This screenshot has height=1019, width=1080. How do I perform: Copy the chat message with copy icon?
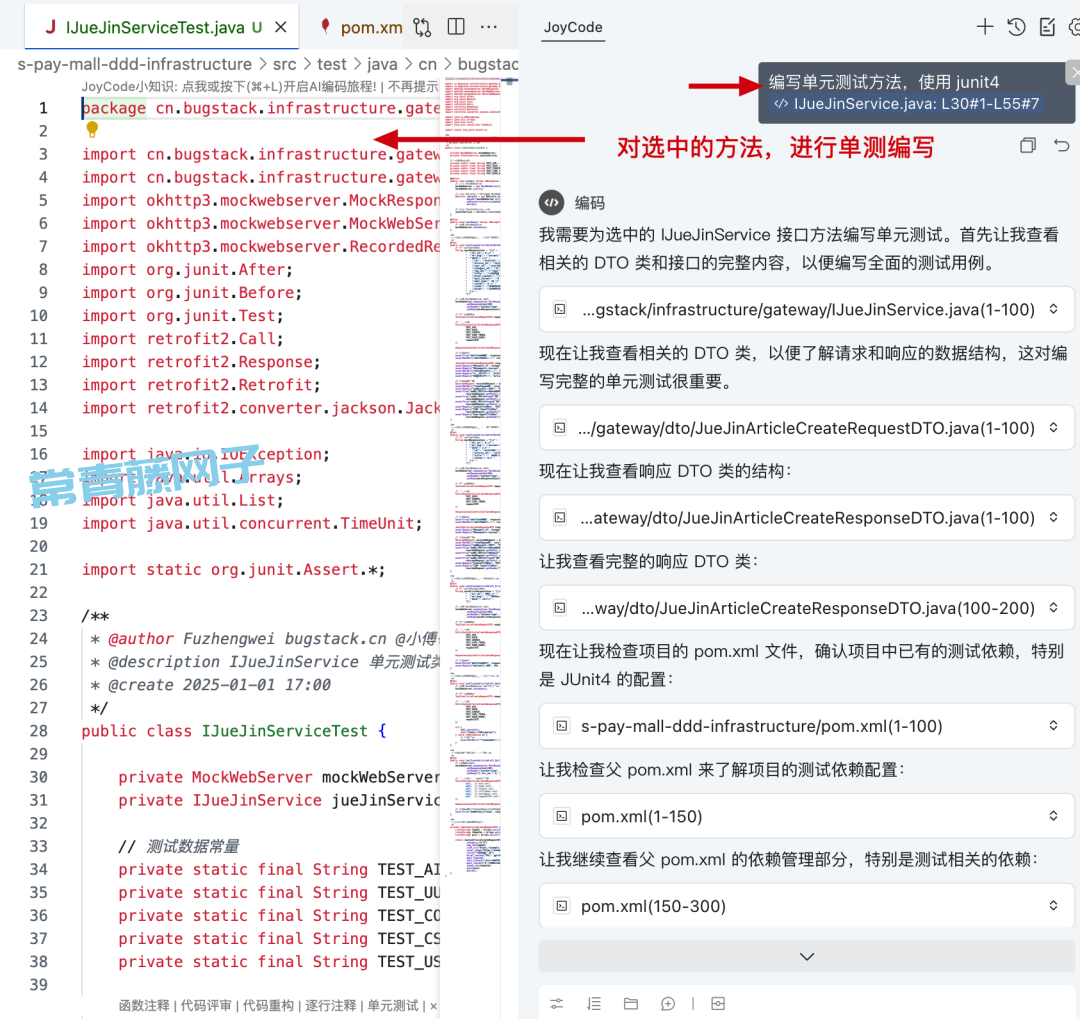click(x=1027, y=146)
